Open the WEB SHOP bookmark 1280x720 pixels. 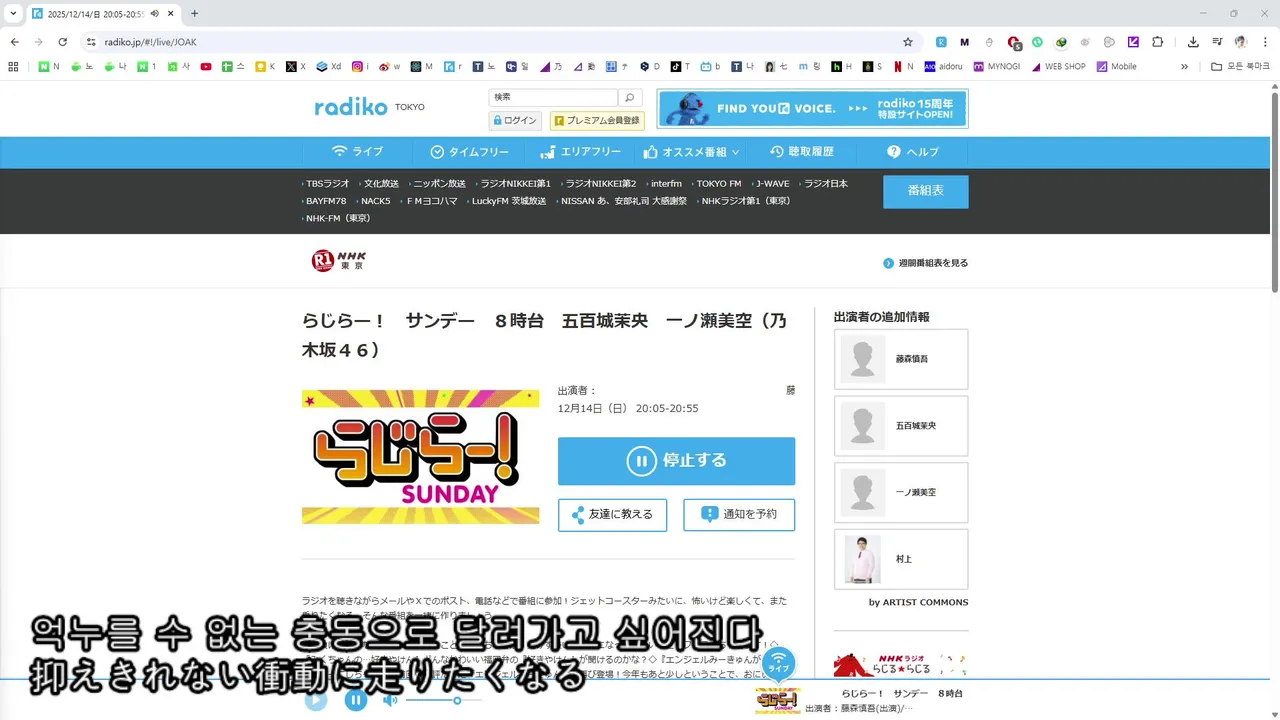click(1058, 67)
